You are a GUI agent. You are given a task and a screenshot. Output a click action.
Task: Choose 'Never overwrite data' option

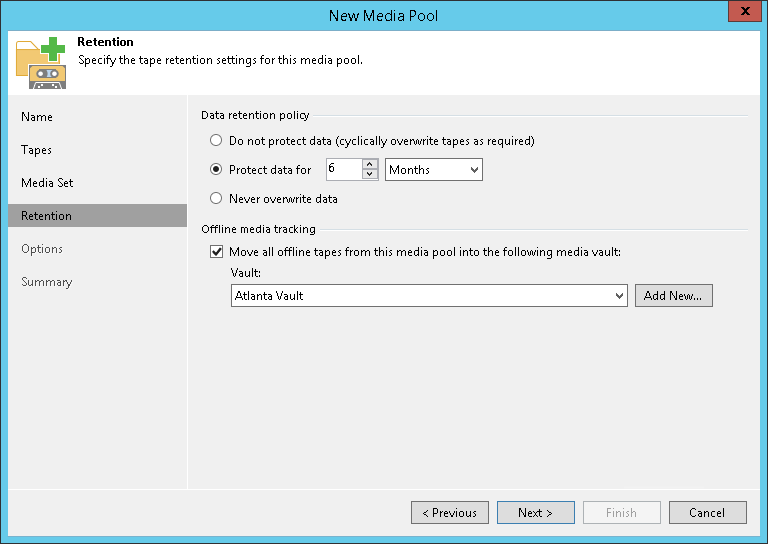tap(216, 199)
